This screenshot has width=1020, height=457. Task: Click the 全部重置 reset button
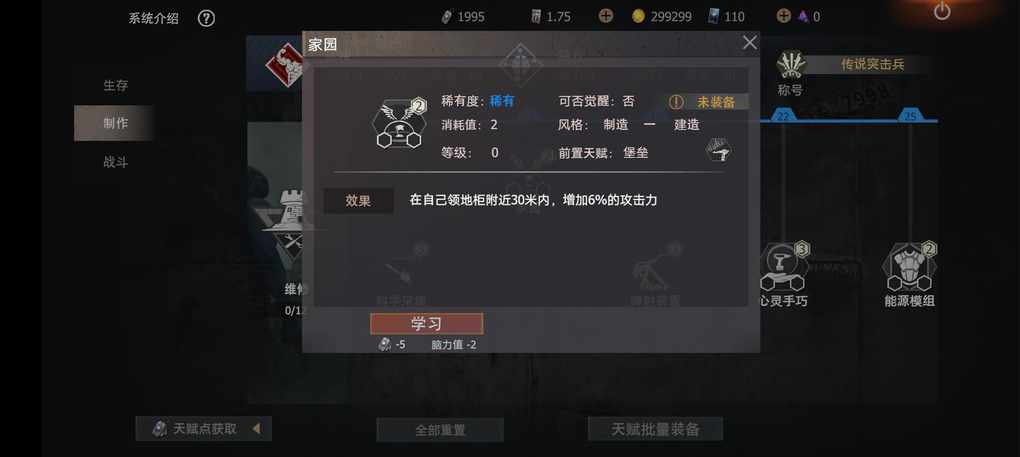click(440, 430)
